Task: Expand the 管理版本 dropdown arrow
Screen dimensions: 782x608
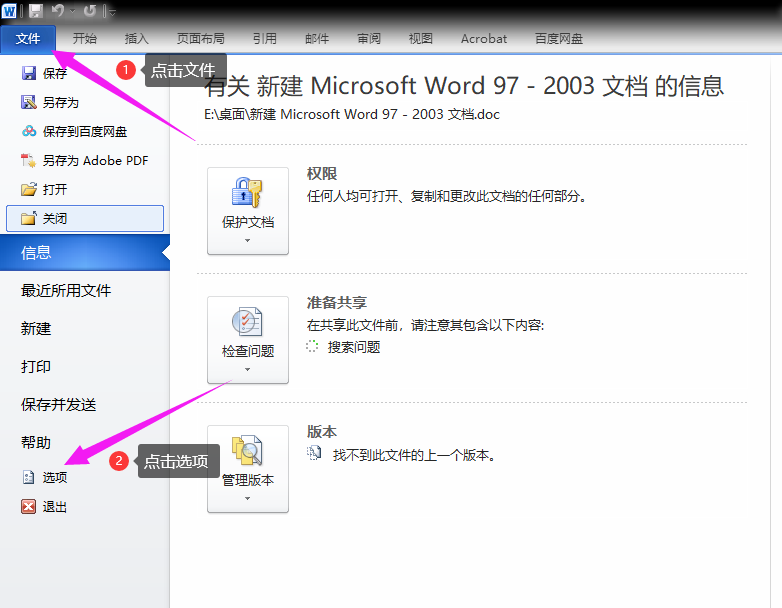Action: pyautogui.click(x=247, y=499)
